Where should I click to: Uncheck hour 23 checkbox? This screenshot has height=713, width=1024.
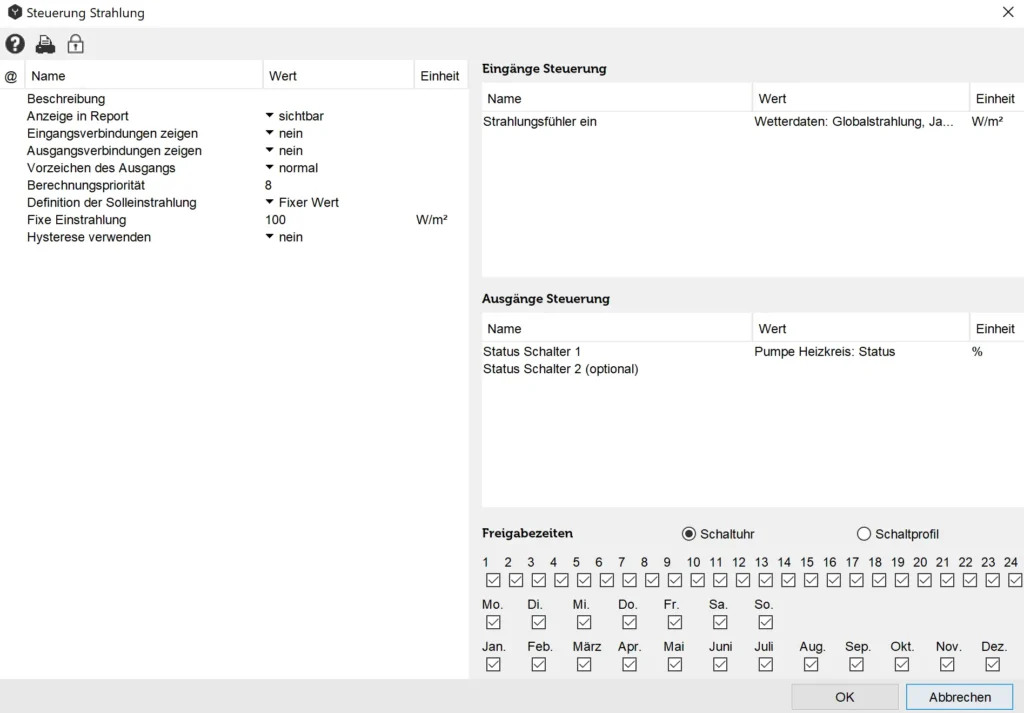coord(992,580)
